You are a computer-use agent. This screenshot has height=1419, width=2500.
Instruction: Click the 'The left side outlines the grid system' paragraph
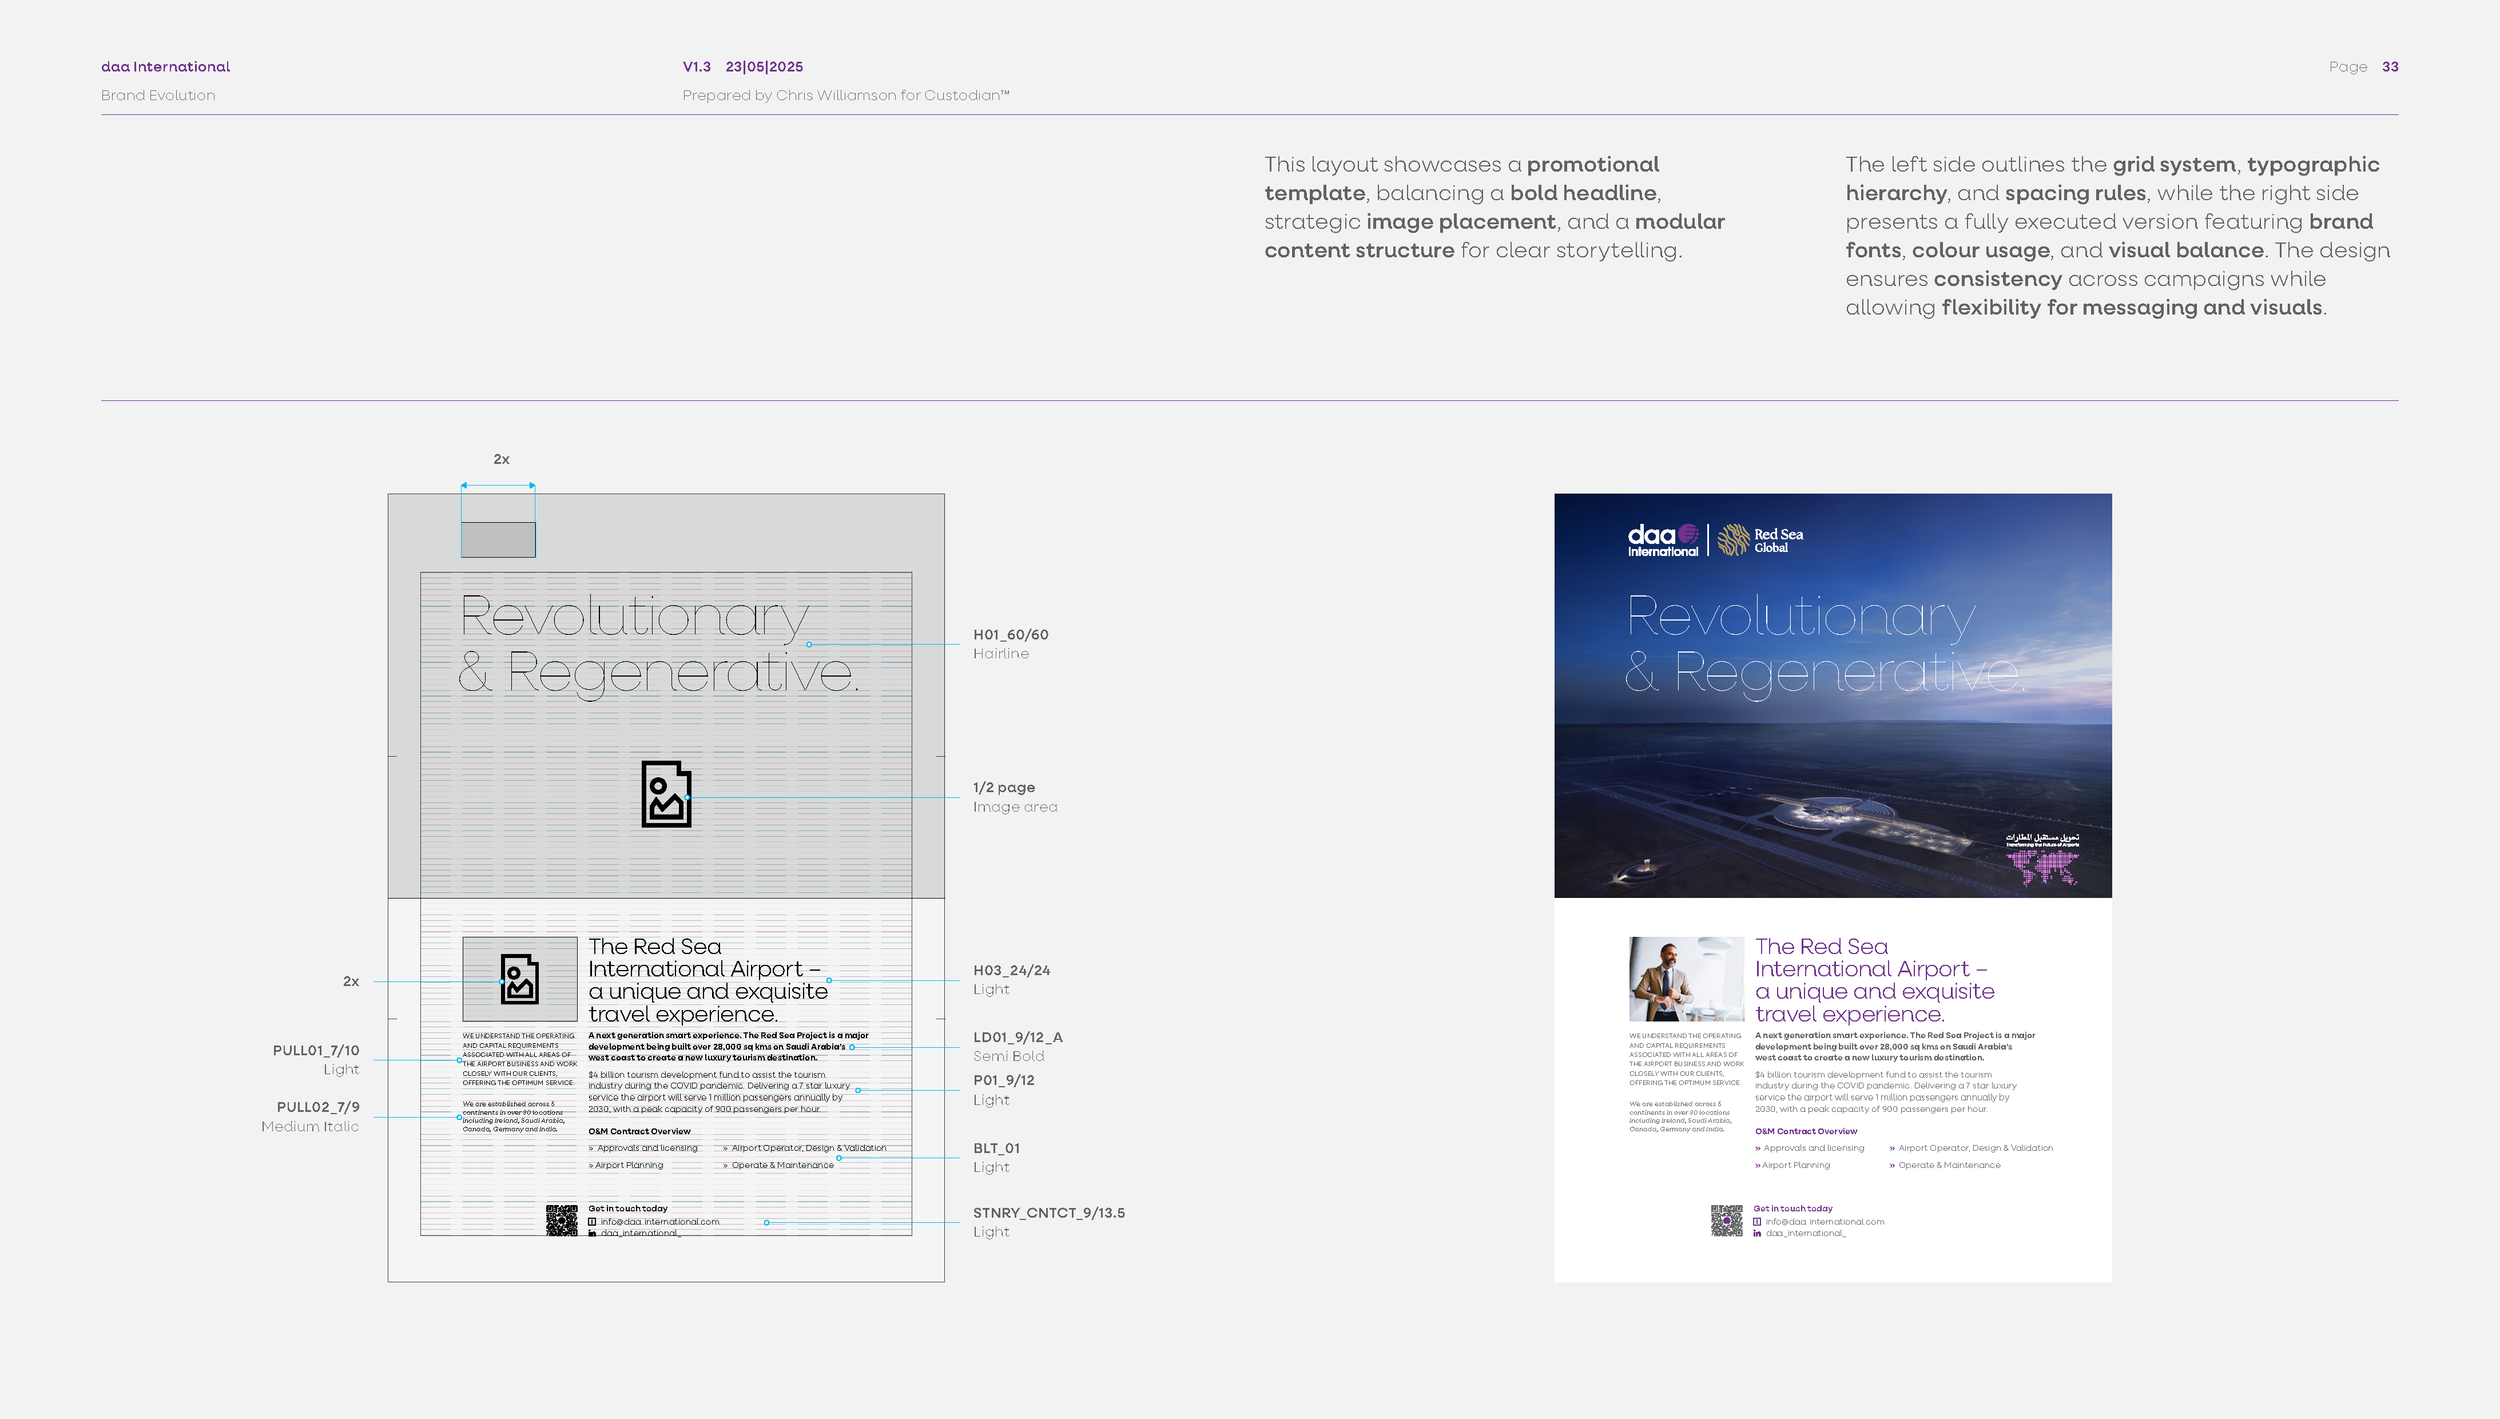[2118, 237]
